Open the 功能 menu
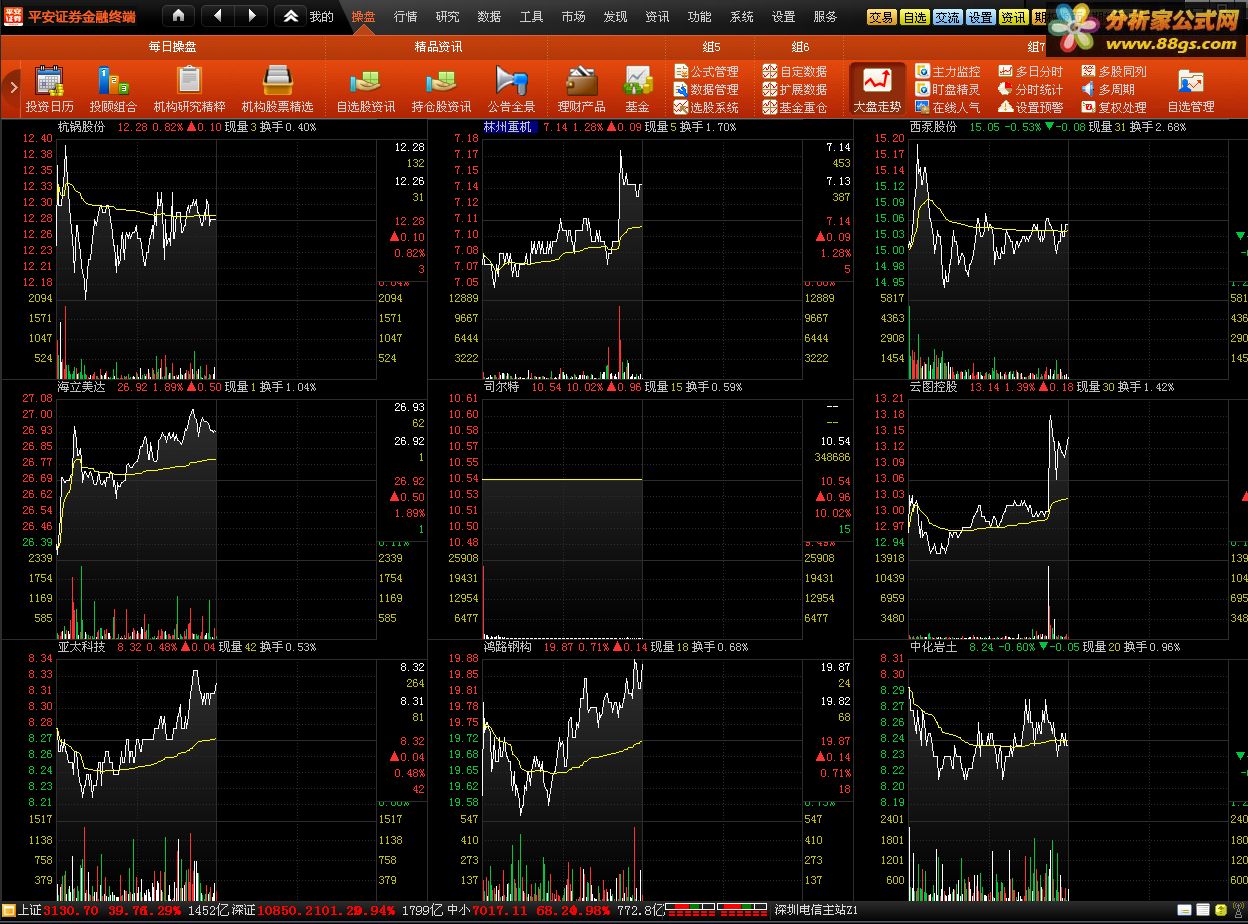Image resolution: width=1248 pixels, height=924 pixels. (x=699, y=17)
